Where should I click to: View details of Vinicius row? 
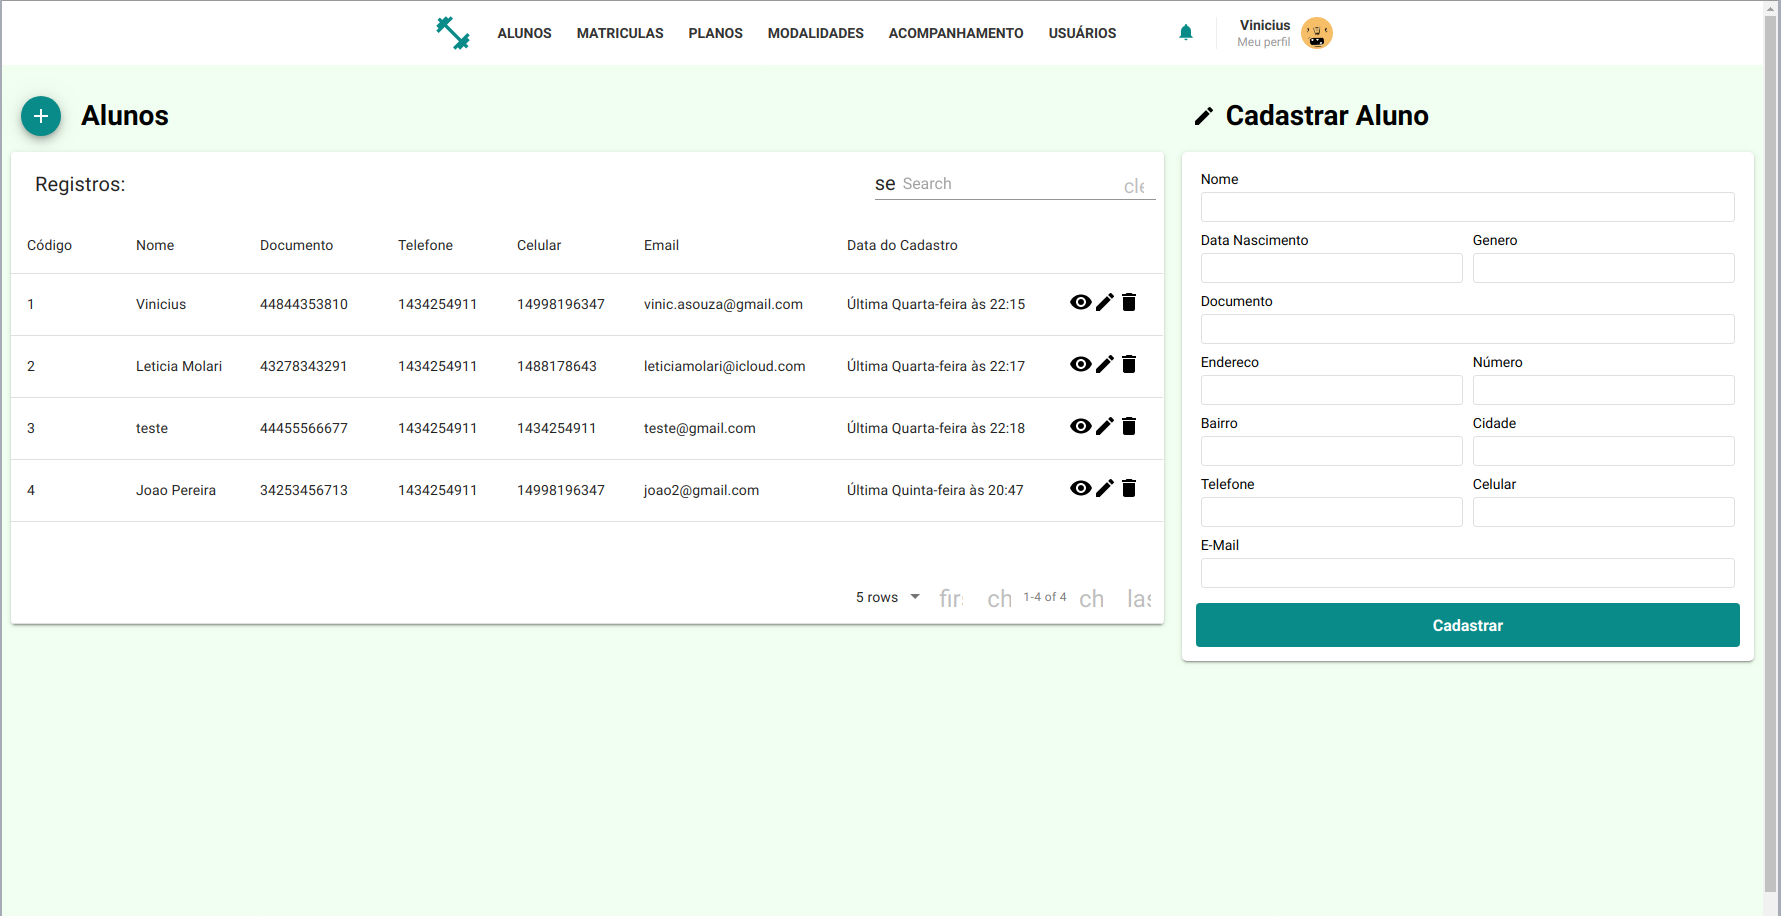tap(1081, 303)
